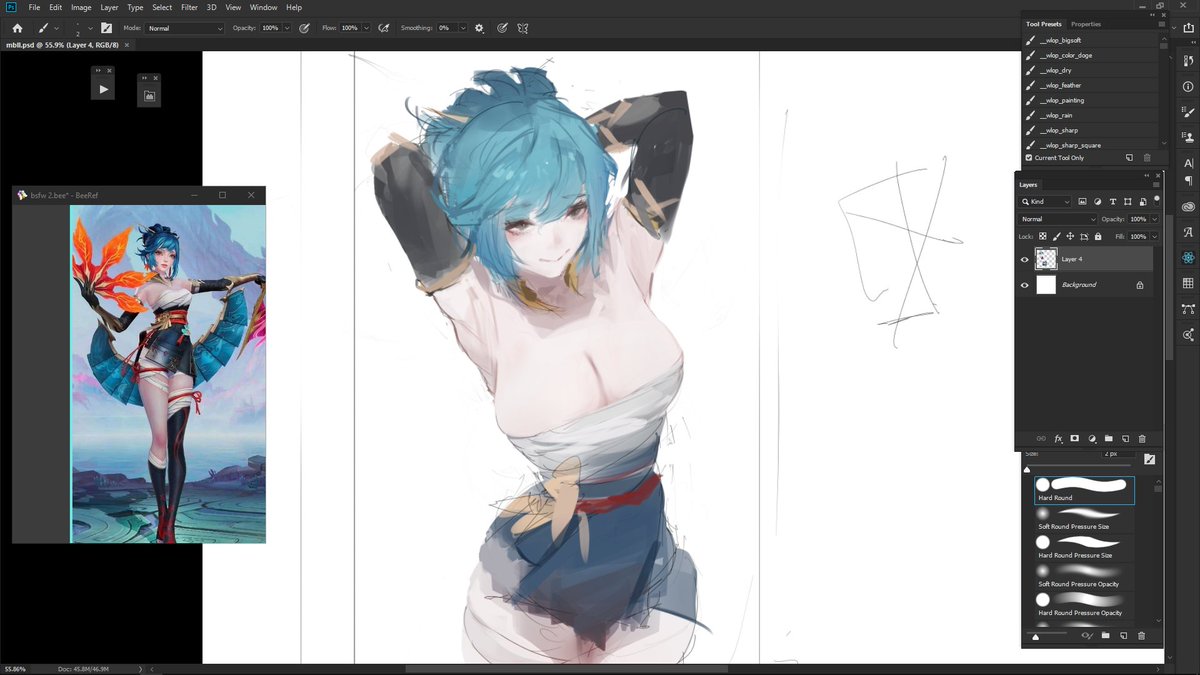Open blend Mode dropdown in options bar

pyautogui.click(x=185, y=28)
